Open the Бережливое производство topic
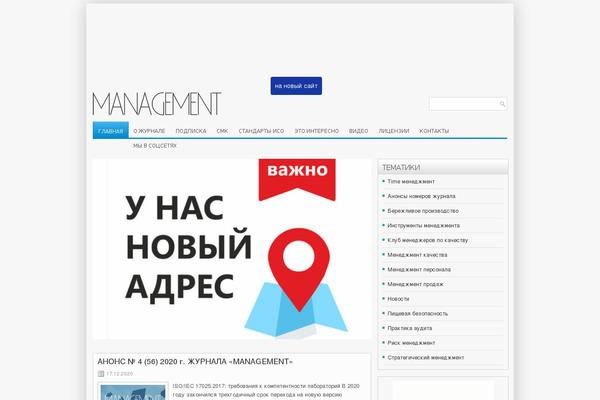 (423, 211)
